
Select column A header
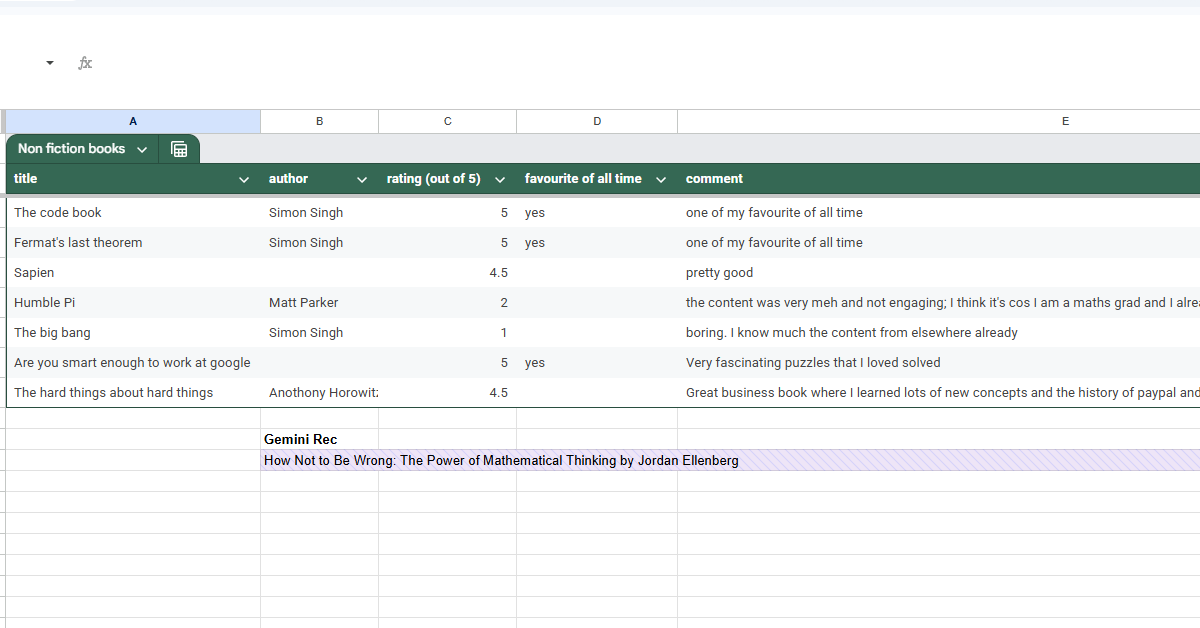(x=133, y=121)
